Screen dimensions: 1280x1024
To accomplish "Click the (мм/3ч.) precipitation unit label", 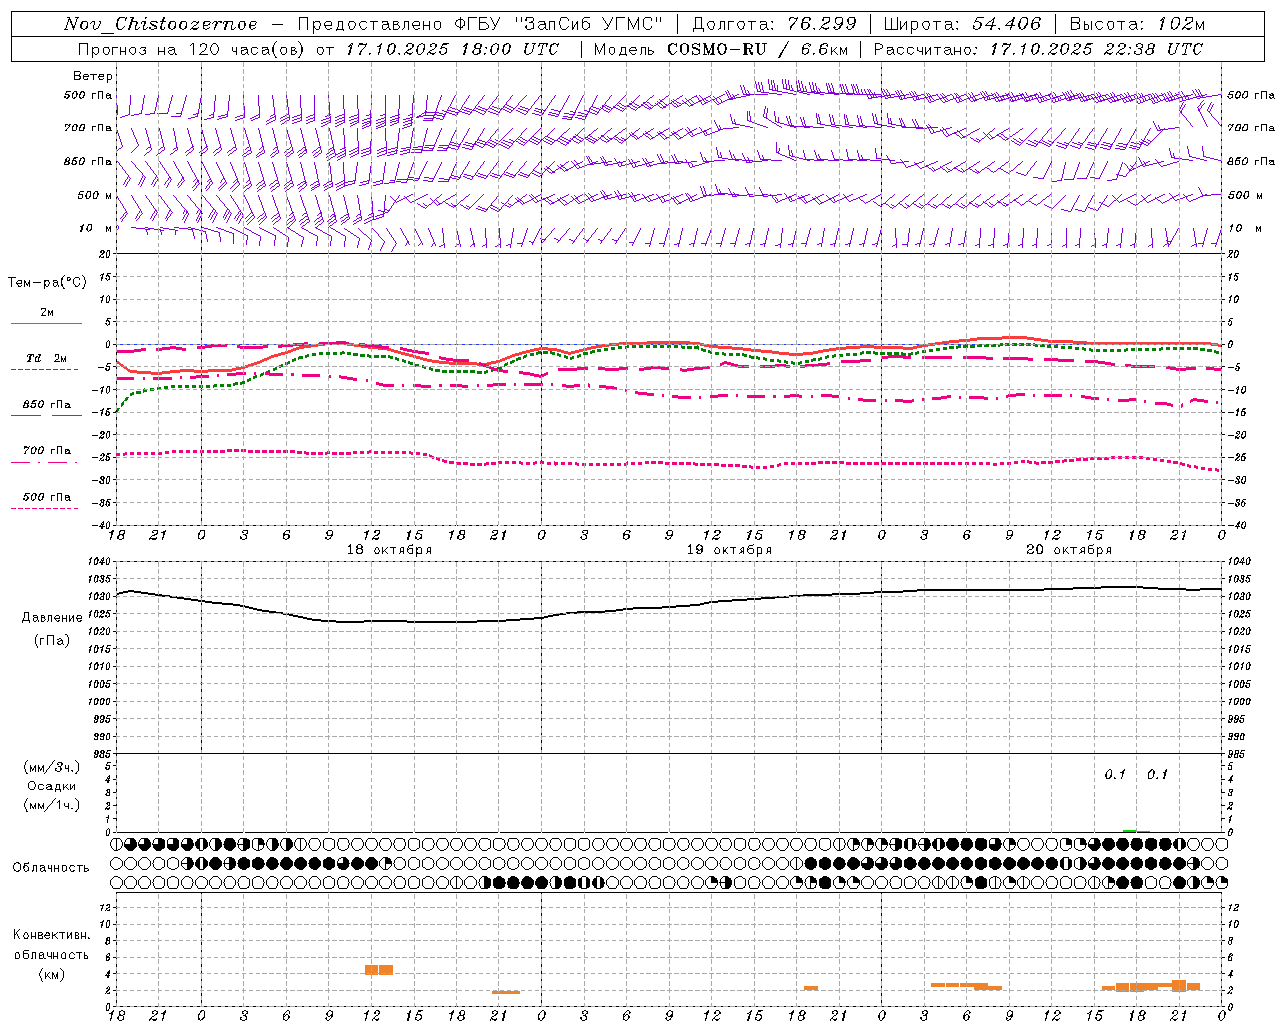I will [x=52, y=767].
